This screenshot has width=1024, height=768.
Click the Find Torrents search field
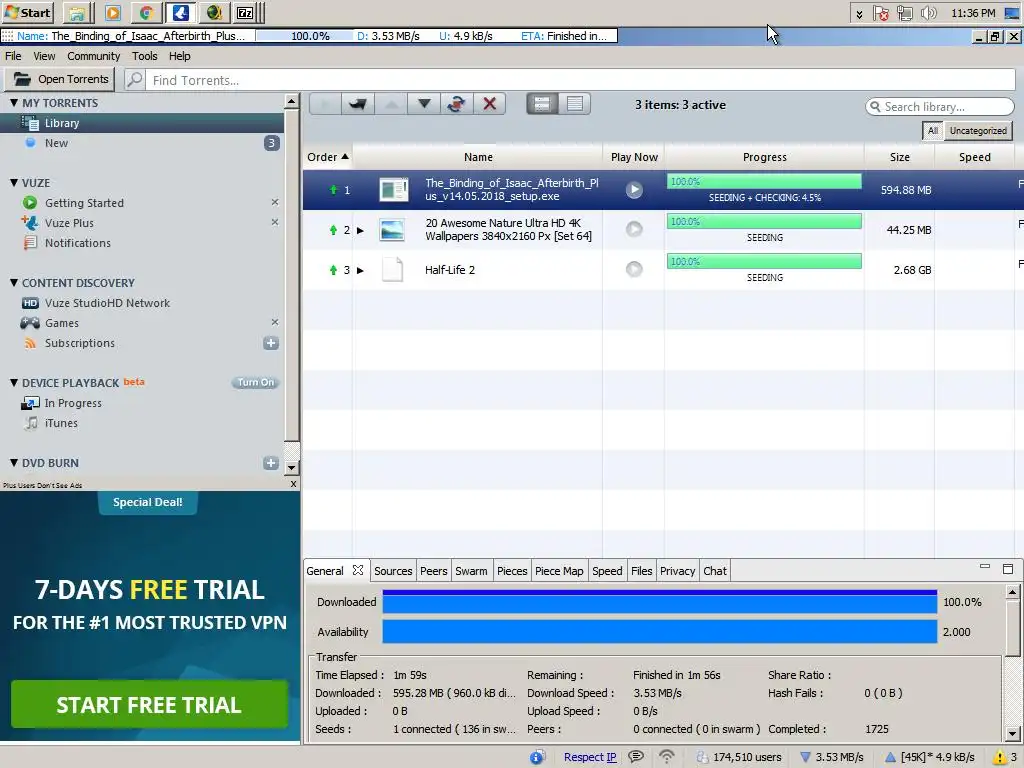click(581, 80)
